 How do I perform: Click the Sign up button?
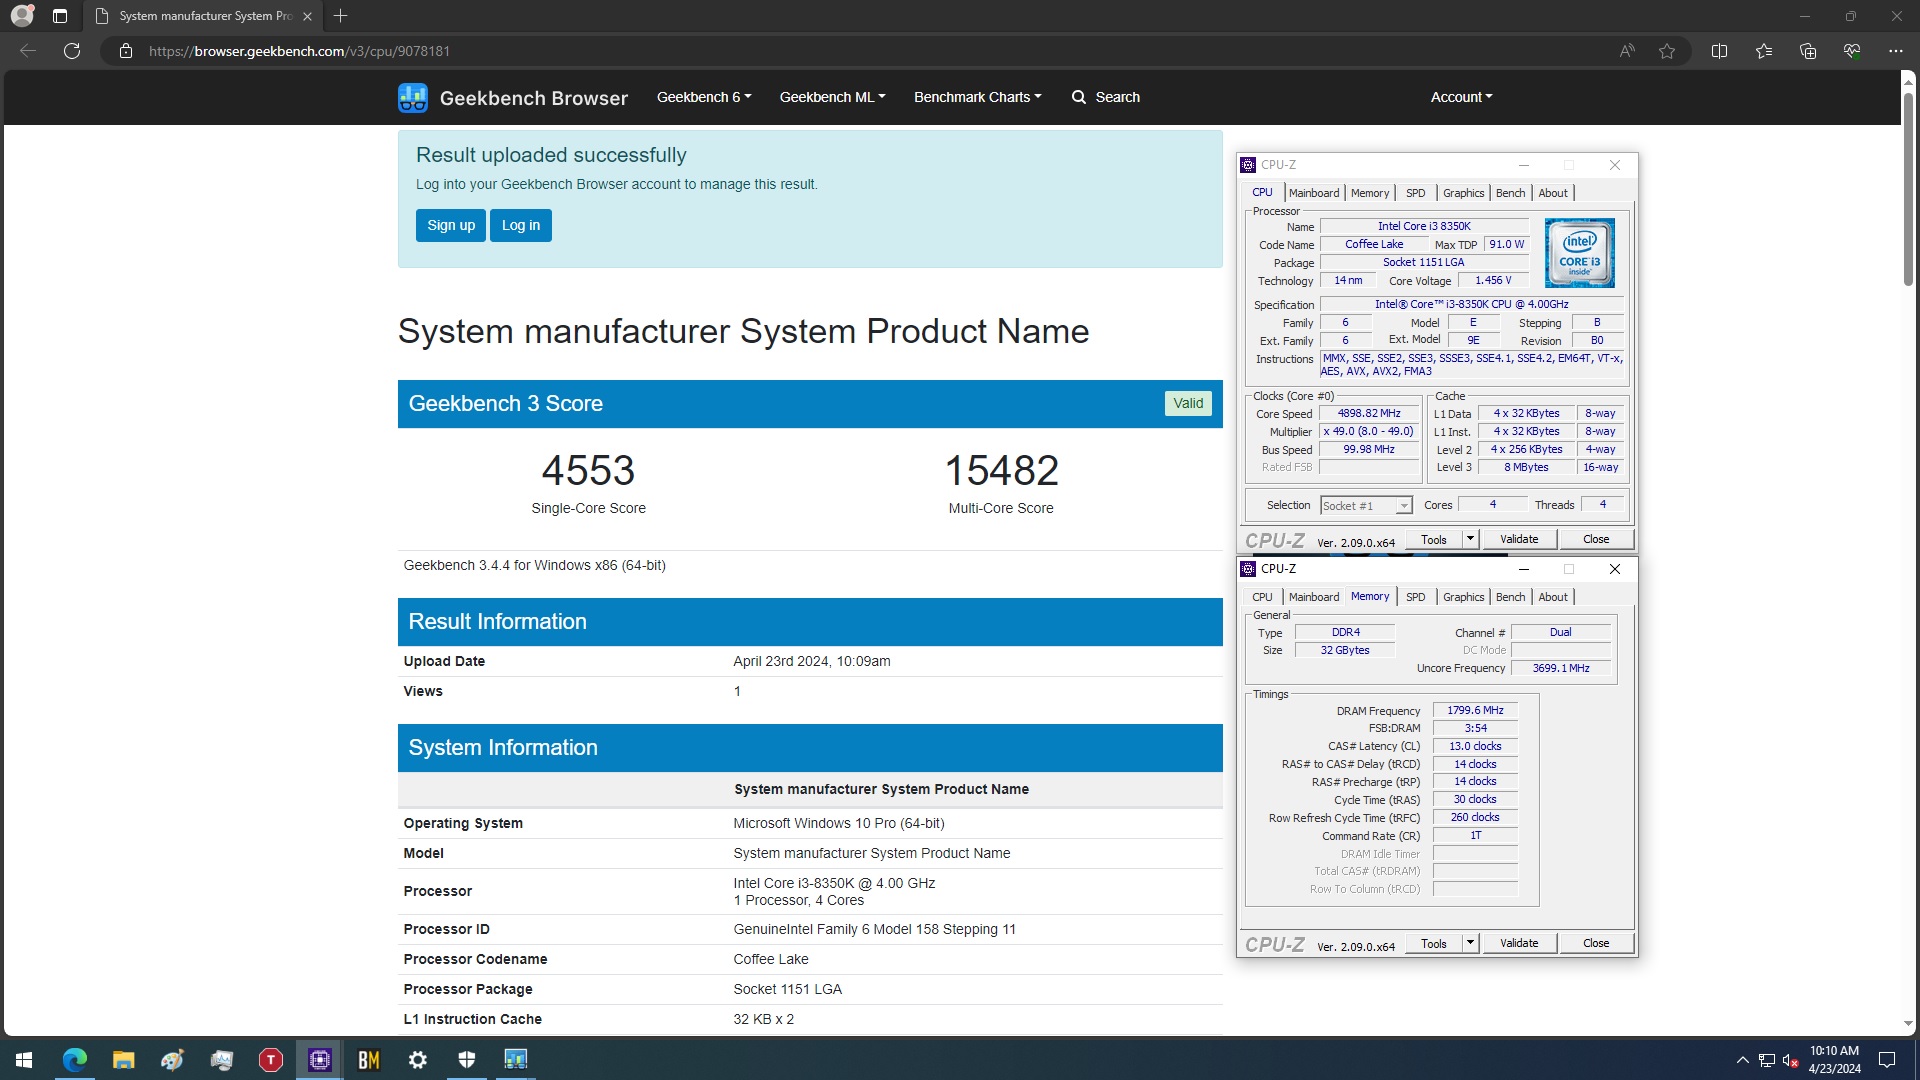coord(451,225)
